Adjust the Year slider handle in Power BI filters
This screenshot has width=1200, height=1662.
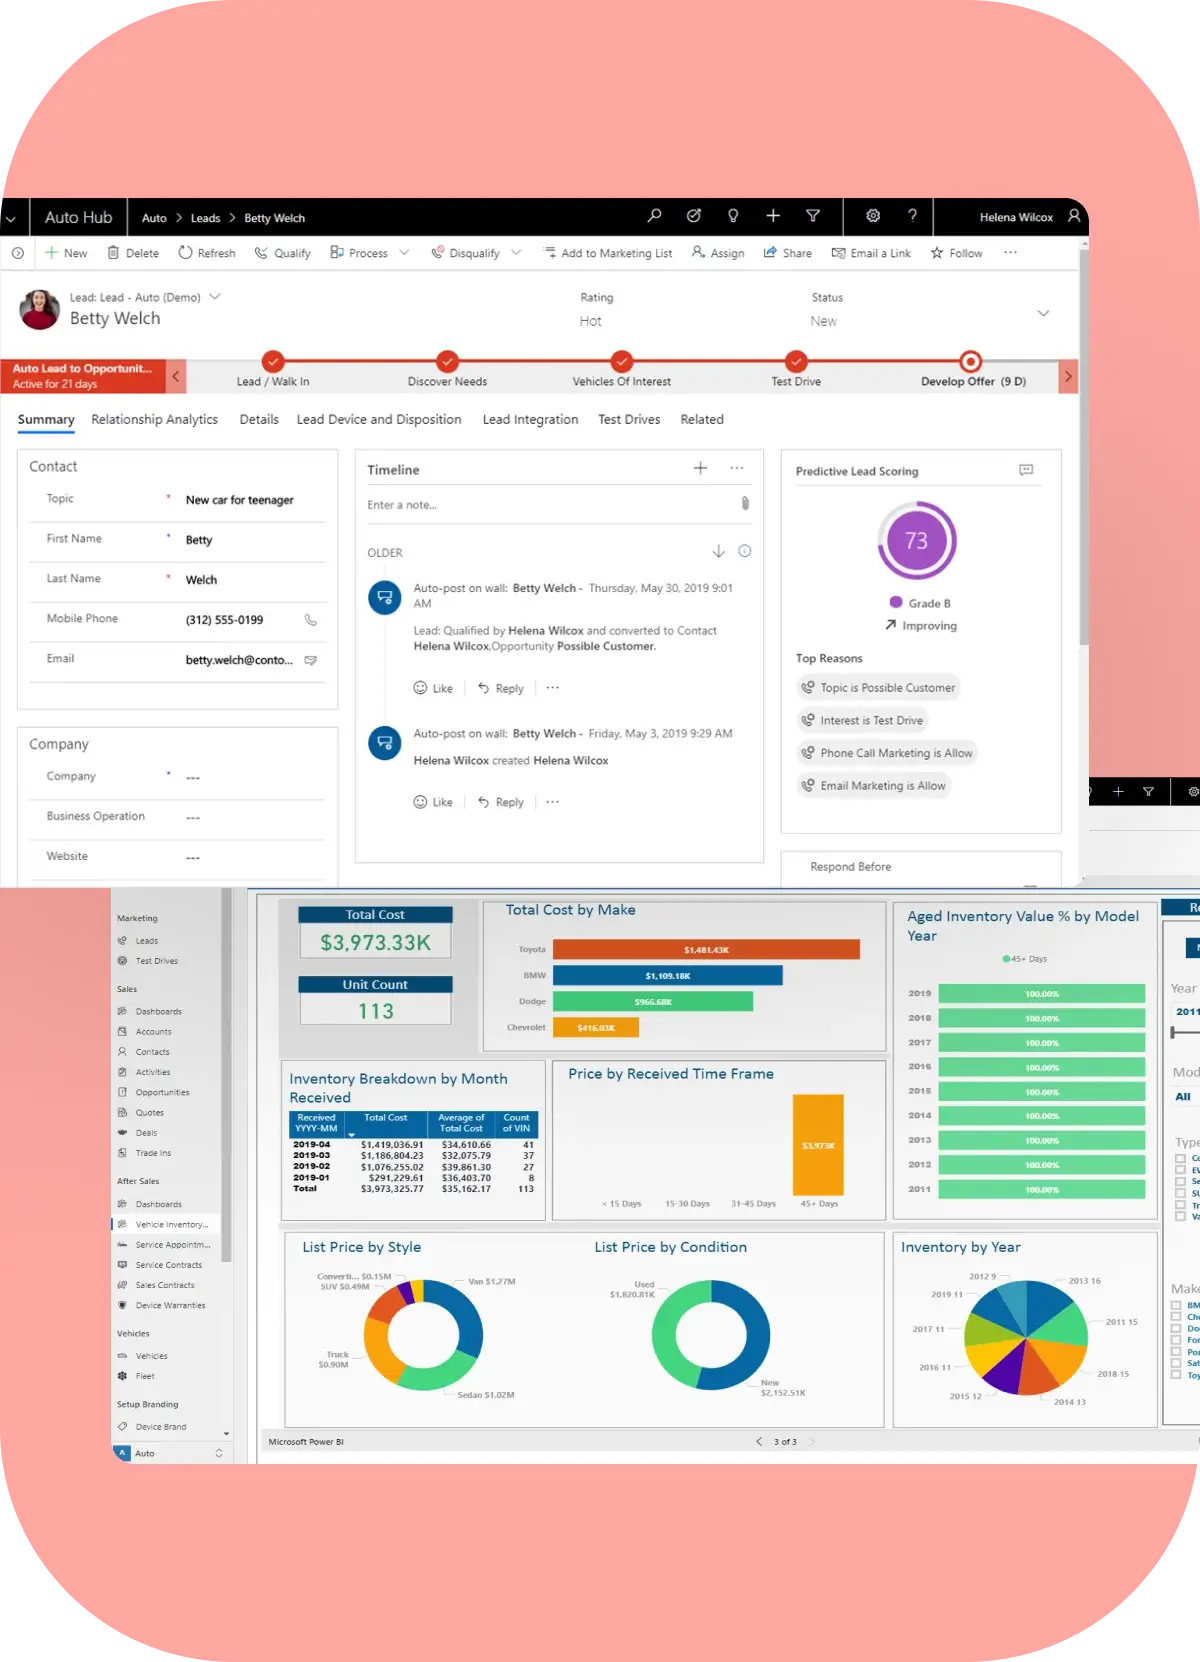point(1172,1032)
